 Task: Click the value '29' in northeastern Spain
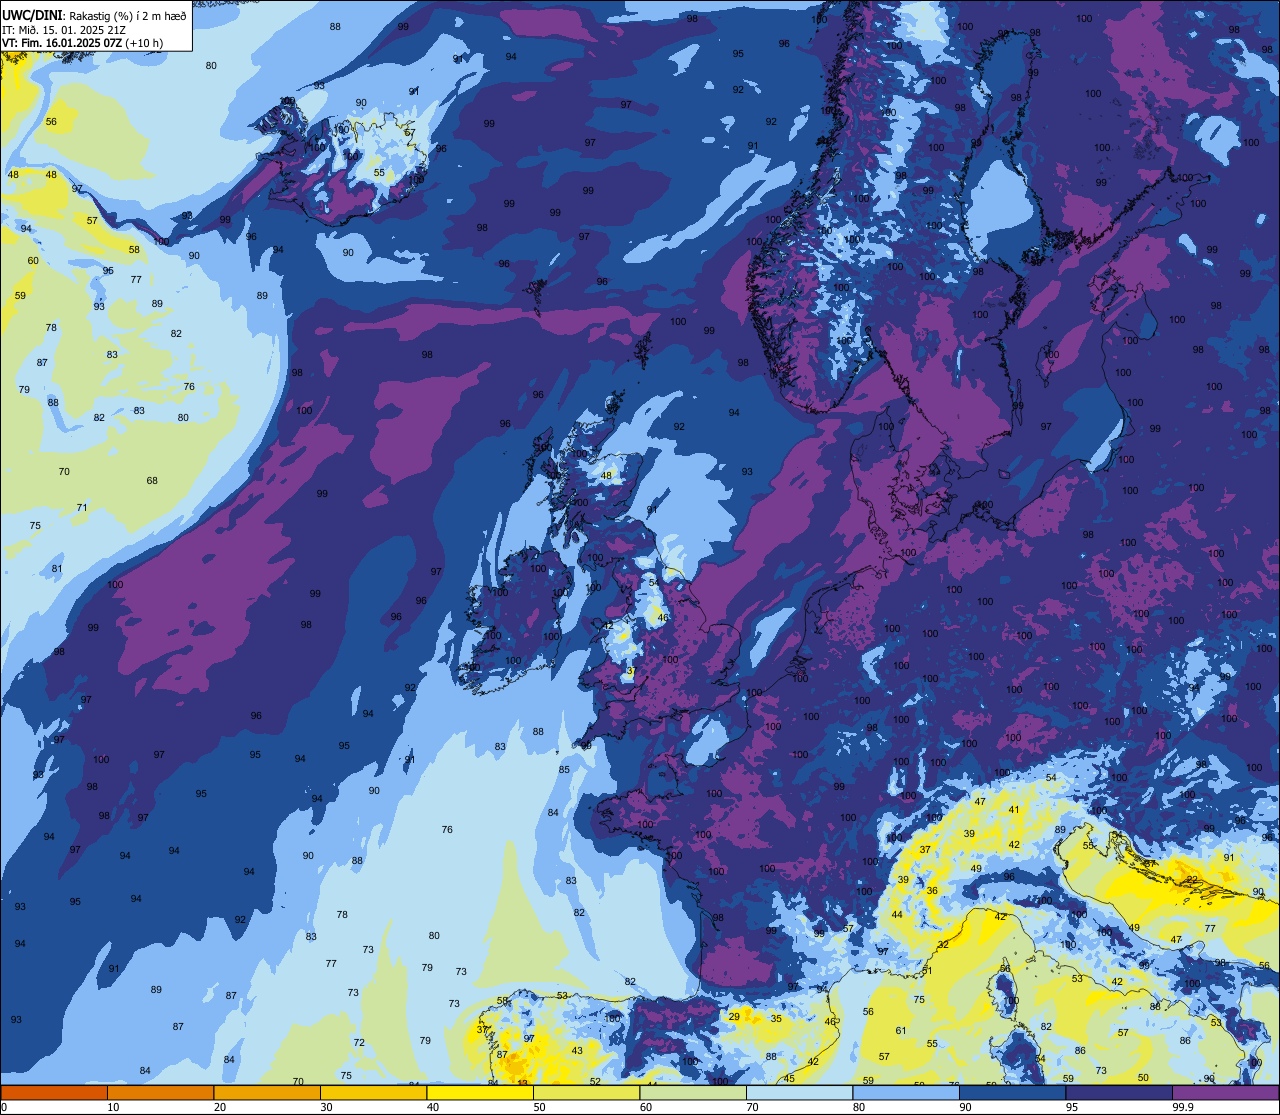pos(734,1017)
